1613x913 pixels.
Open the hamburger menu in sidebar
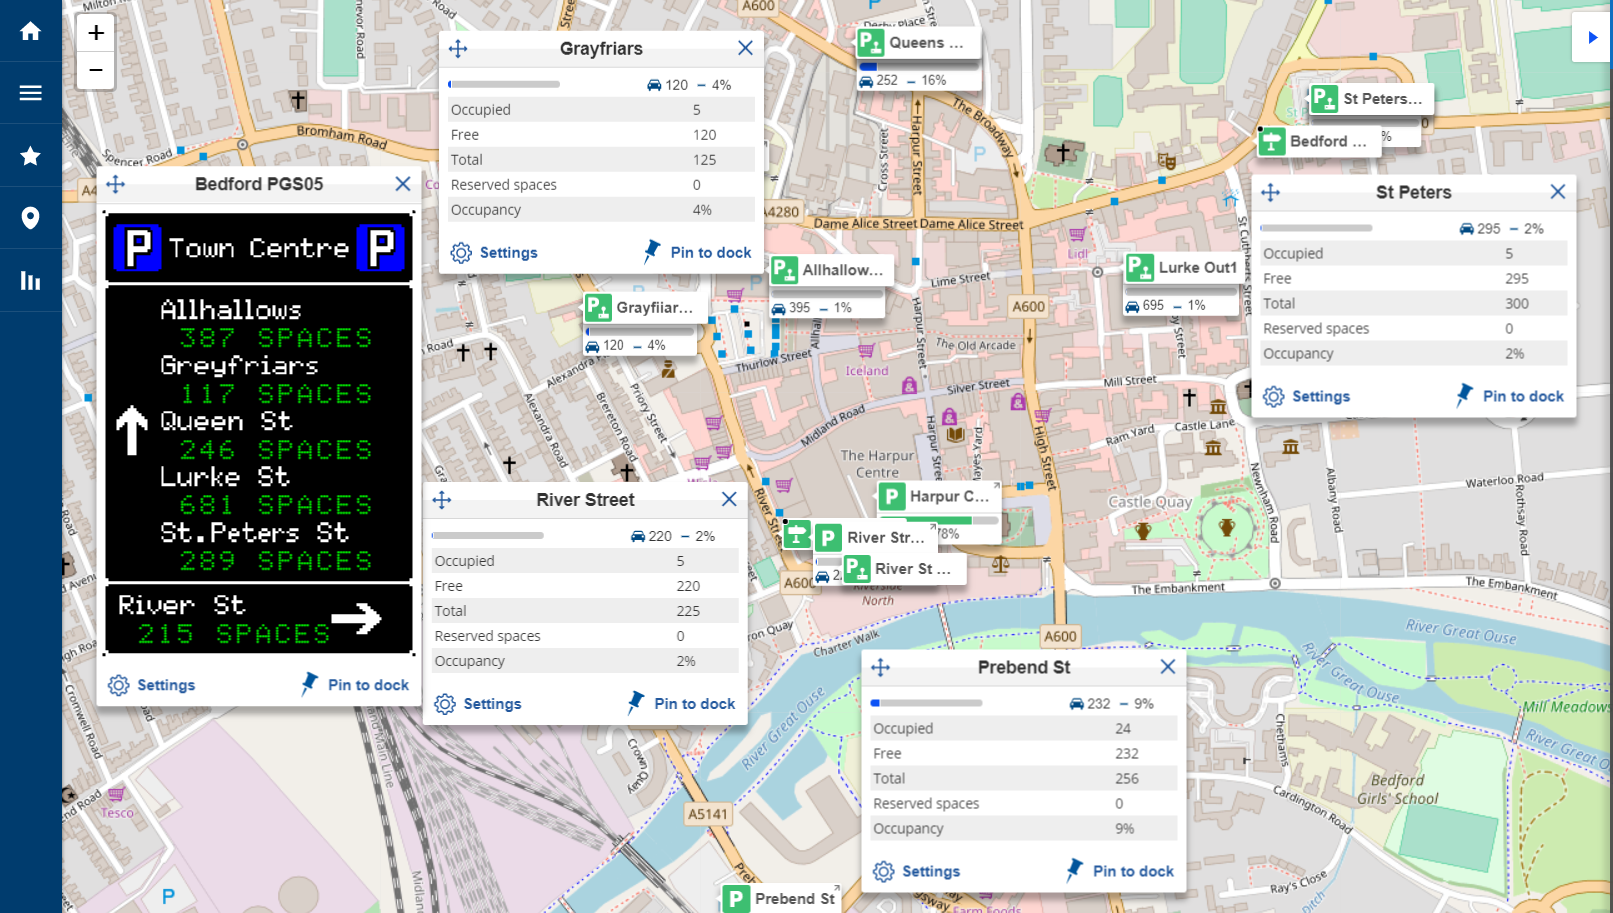pyautogui.click(x=30, y=93)
